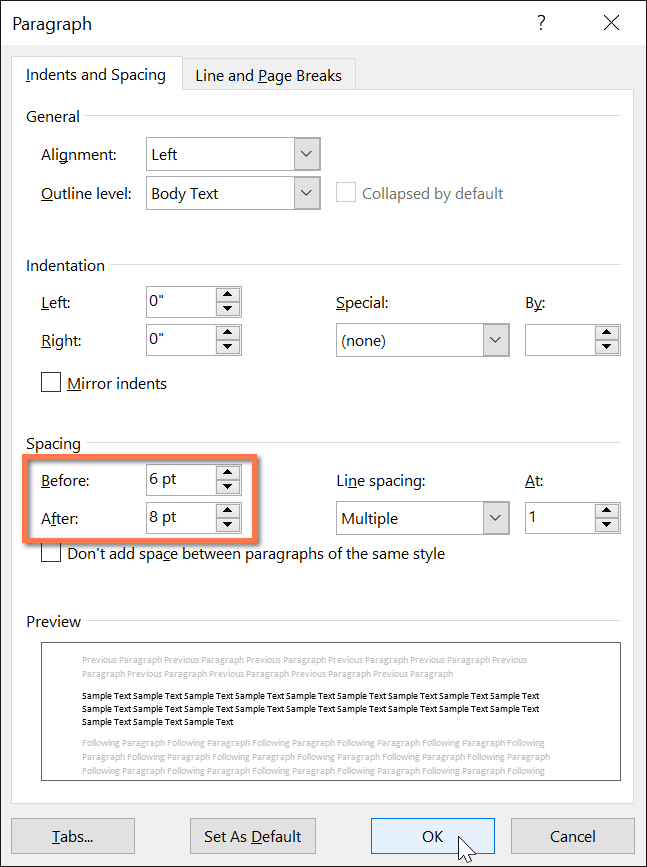
Task: Click the After spacing input field
Action: [x=180, y=518]
